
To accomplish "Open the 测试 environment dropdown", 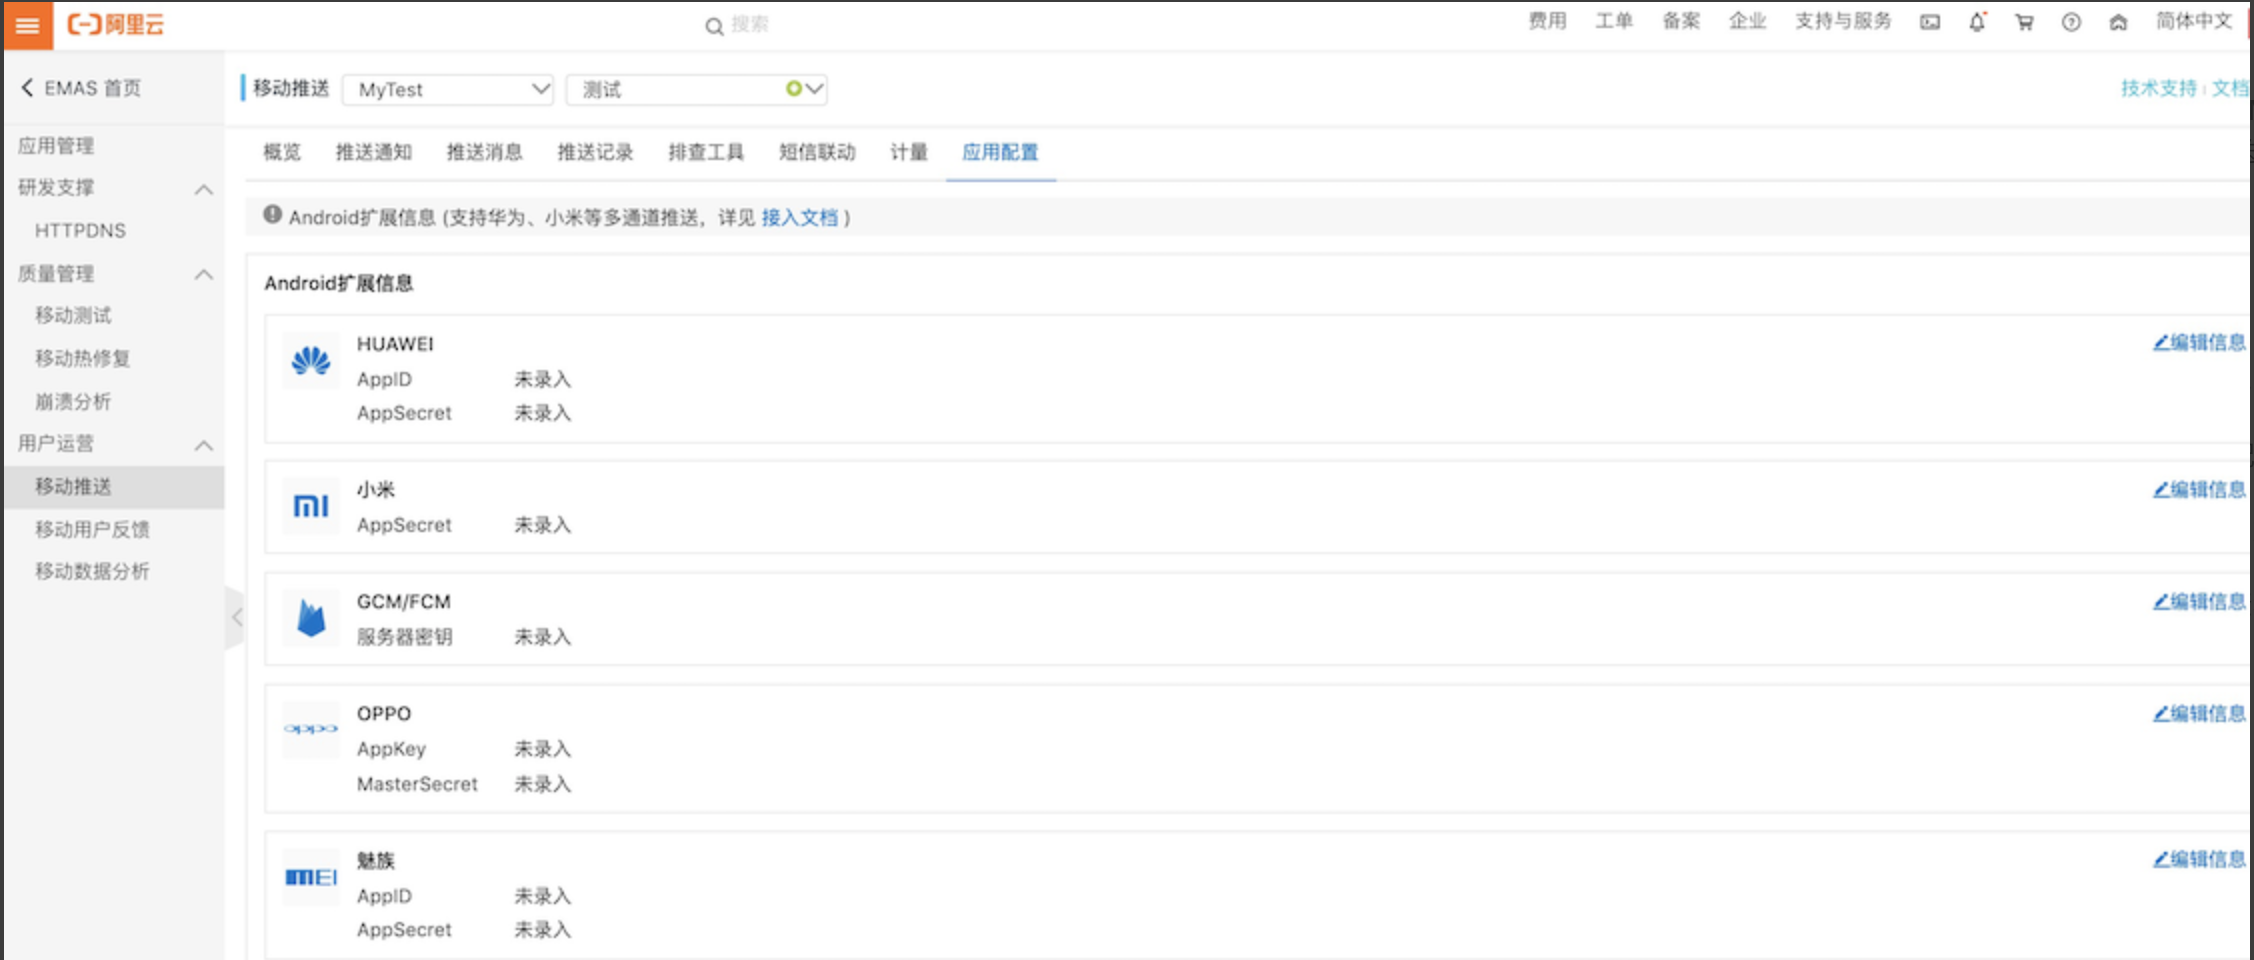I will (697, 89).
